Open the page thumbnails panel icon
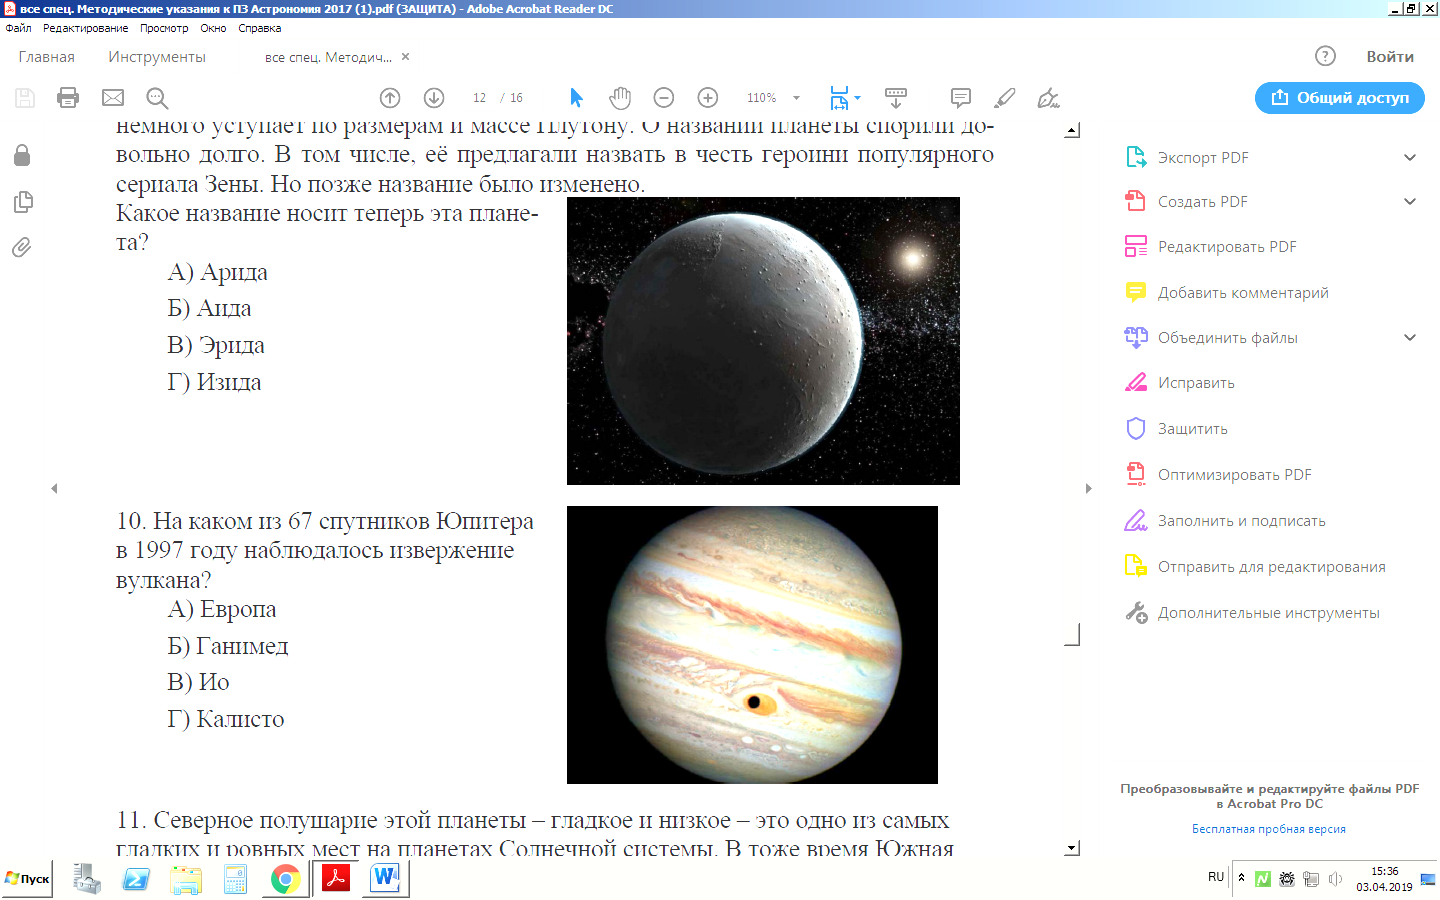 (23, 202)
